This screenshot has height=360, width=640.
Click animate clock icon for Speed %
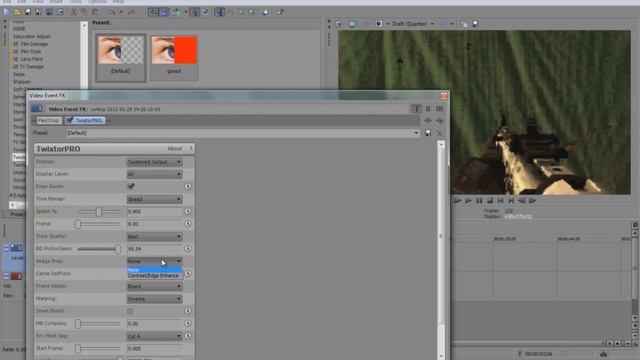click(187, 211)
